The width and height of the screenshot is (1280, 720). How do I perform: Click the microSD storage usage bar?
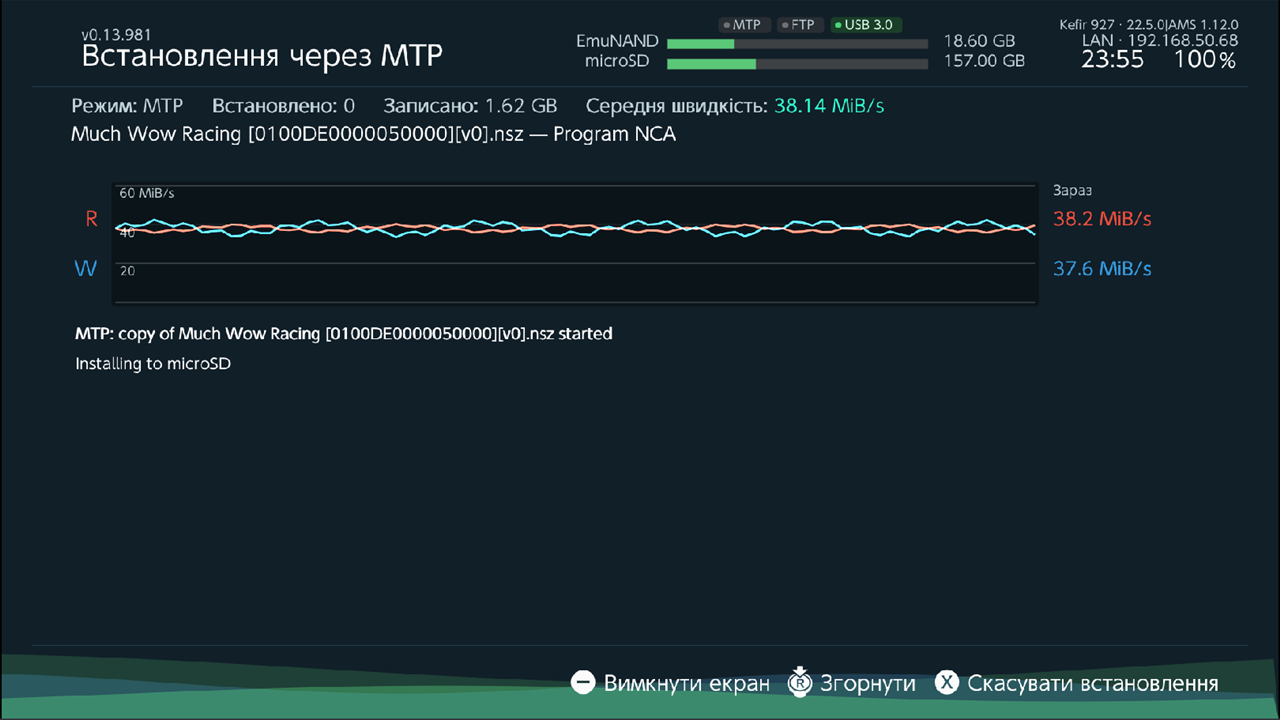(x=797, y=63)
